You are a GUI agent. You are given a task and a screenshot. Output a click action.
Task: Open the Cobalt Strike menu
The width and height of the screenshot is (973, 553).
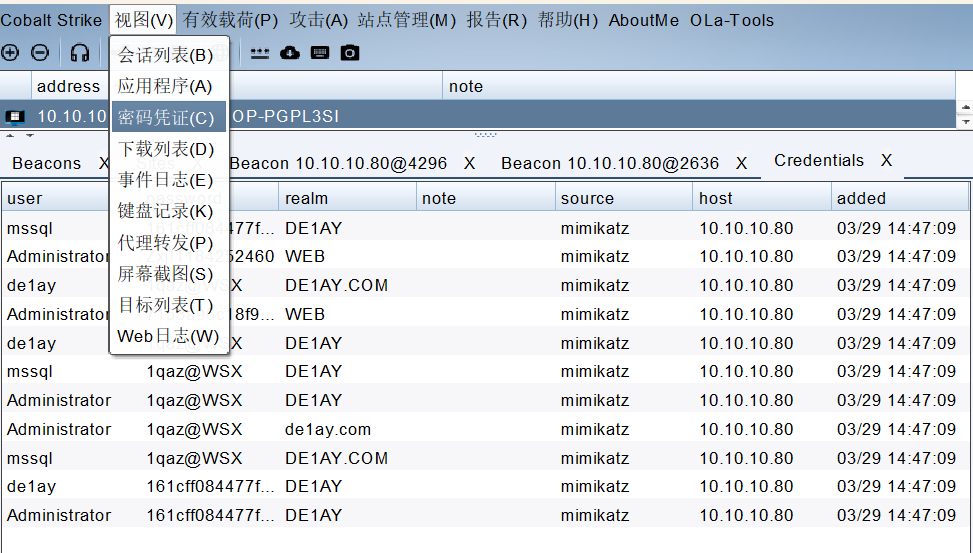51,20
